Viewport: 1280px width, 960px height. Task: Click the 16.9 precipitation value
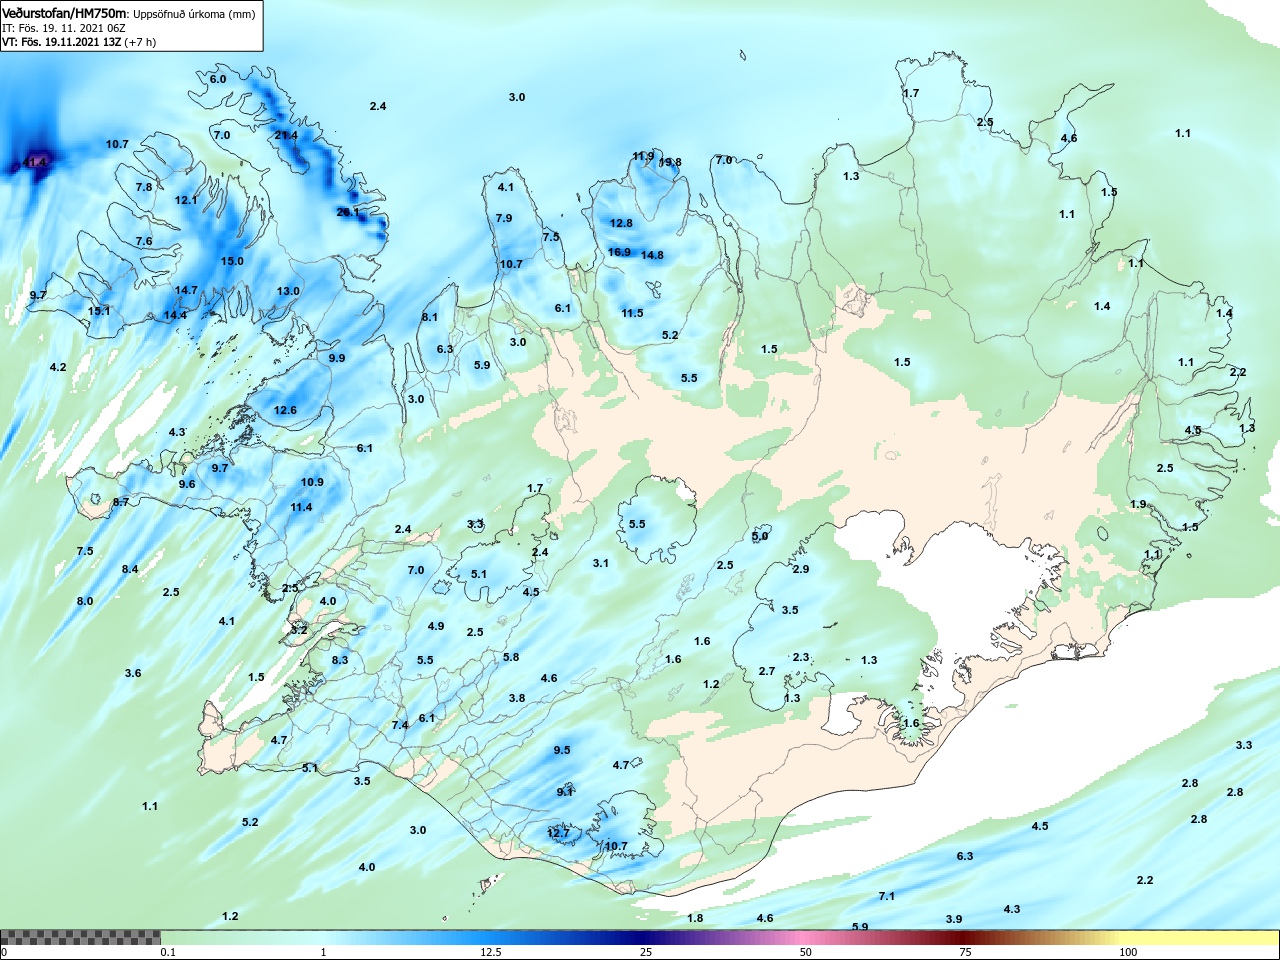point(619,252)
